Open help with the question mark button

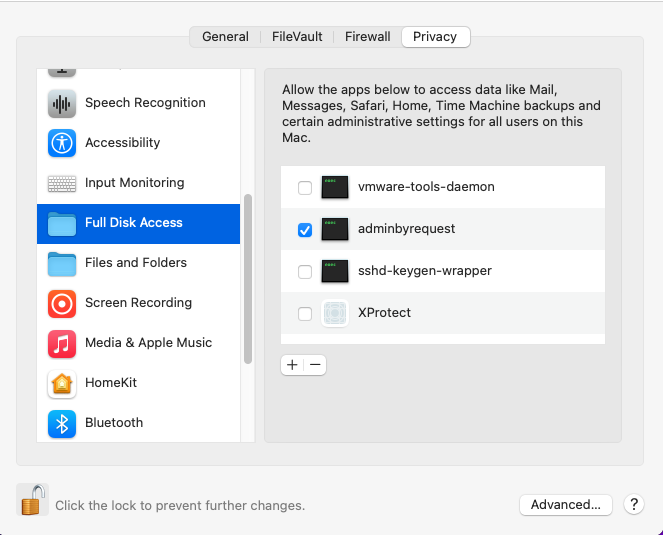tap(633, 504)
